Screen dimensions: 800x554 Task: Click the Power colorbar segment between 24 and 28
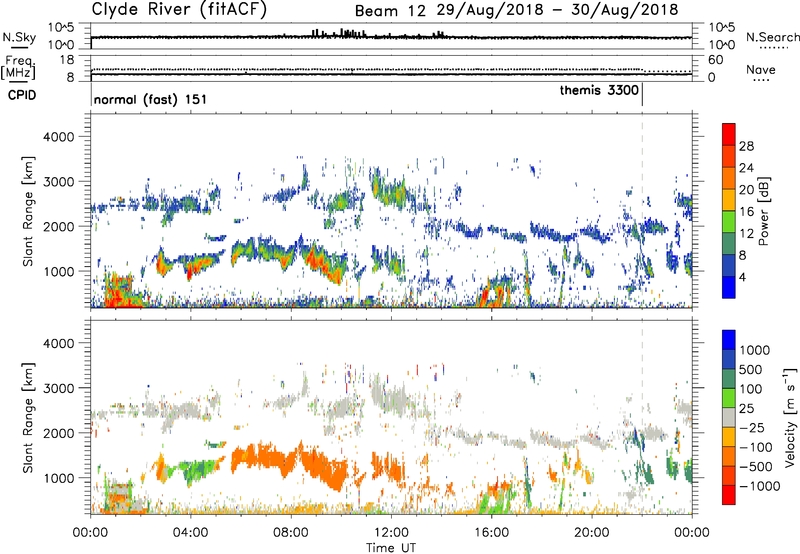(x=729, y=156)
